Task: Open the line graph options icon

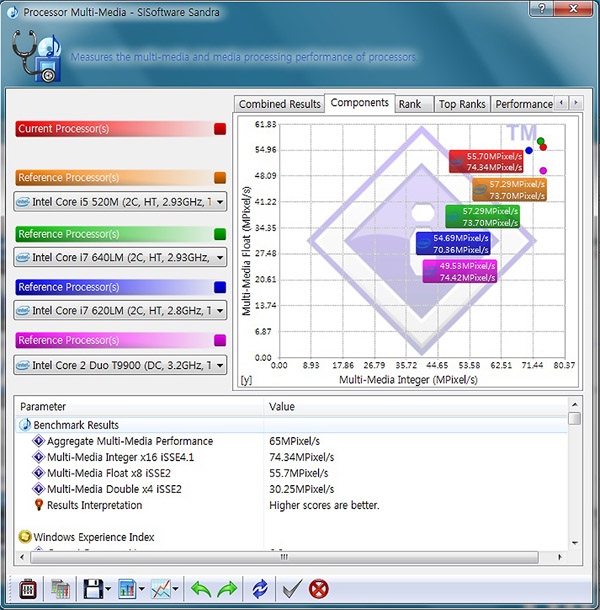Action: point(161,589)
